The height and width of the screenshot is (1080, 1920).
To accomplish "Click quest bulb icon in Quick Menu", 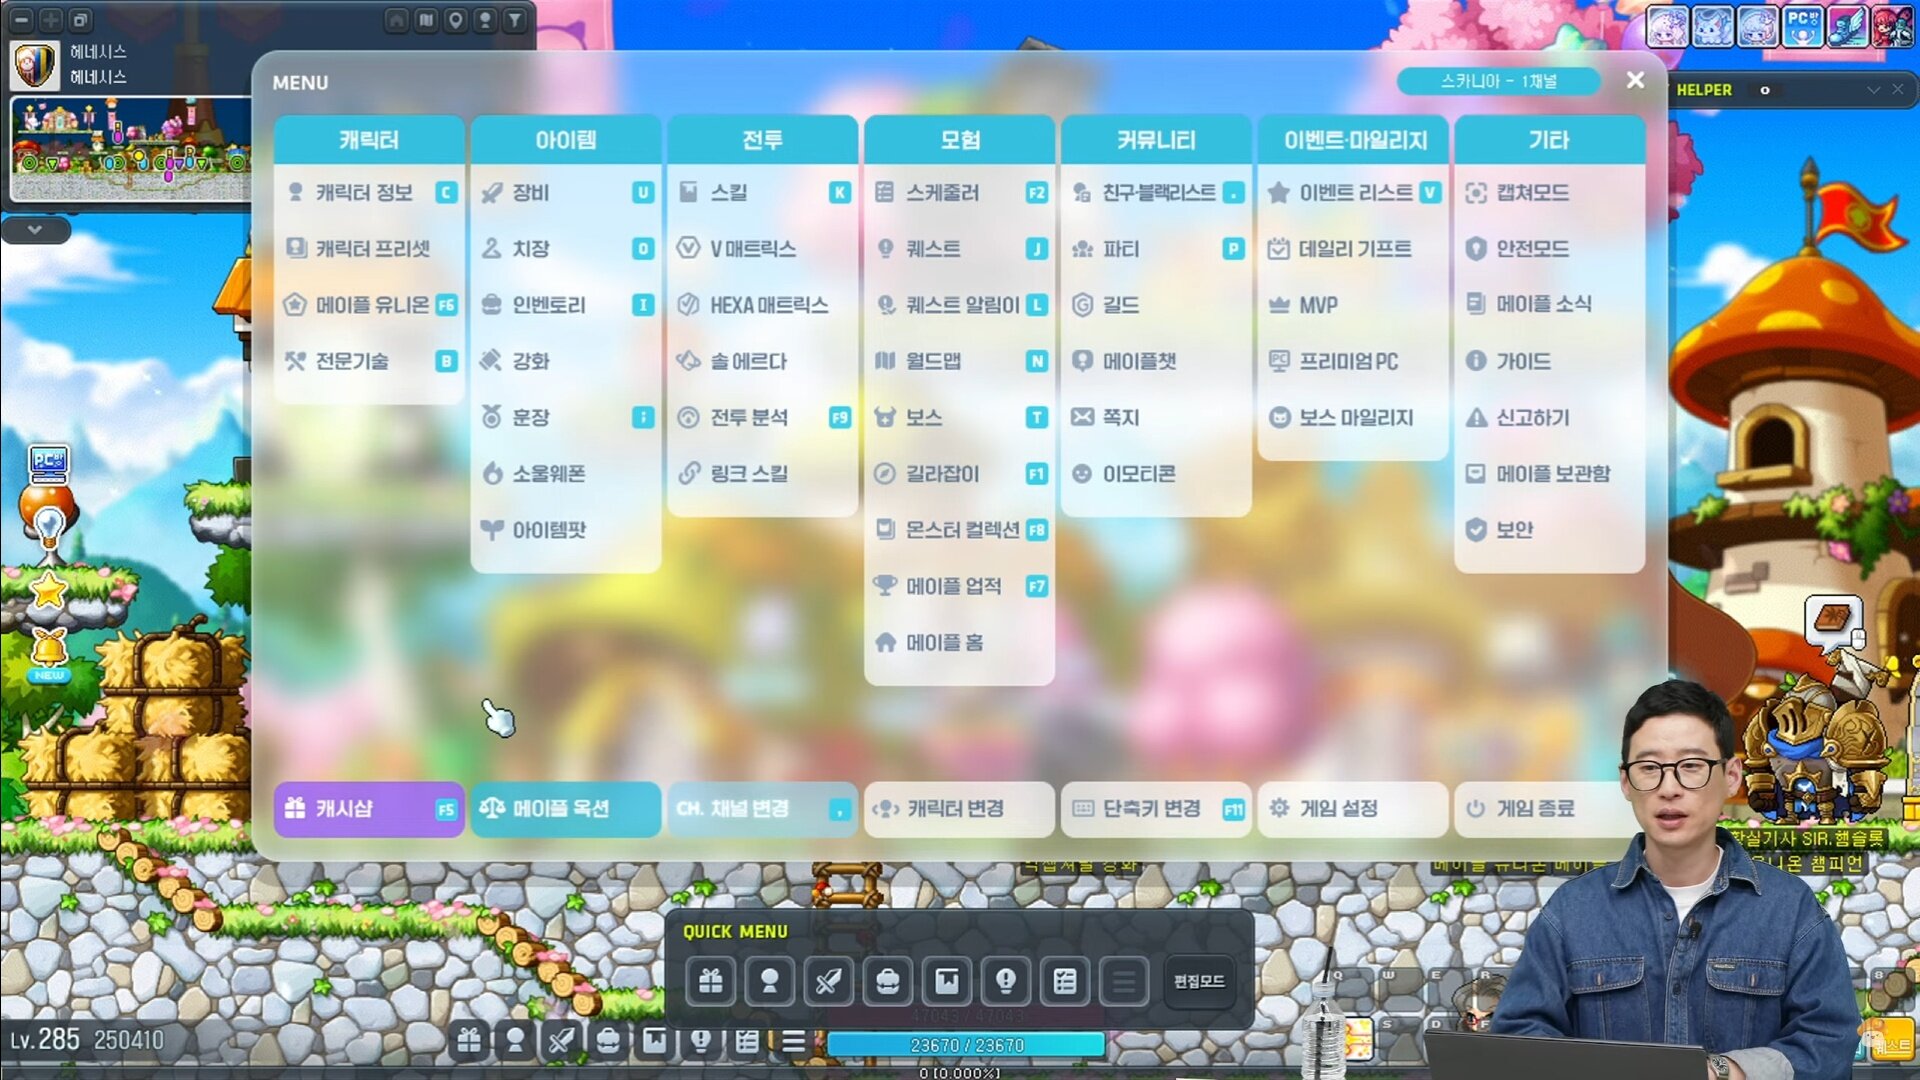I will point(1006,981).
